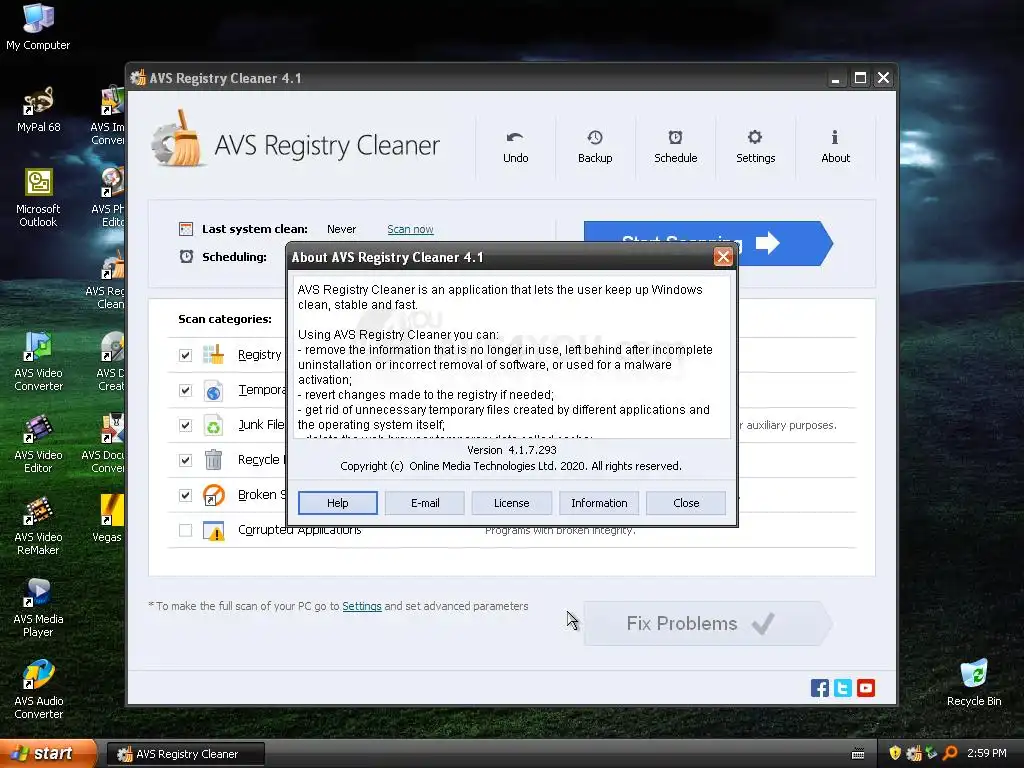Viewport: 1024px width, 768px height.
Task: Select the AVS Video Converter desktop icon
Action: point(39,362)
